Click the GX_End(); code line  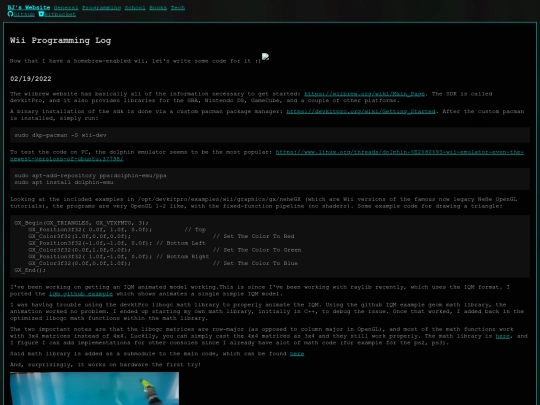pos(30,270)
